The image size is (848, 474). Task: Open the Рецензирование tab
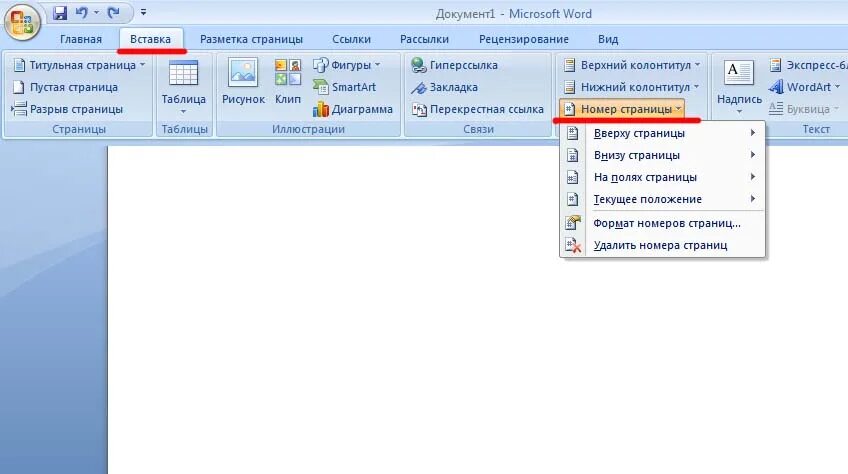click(524, 39)
